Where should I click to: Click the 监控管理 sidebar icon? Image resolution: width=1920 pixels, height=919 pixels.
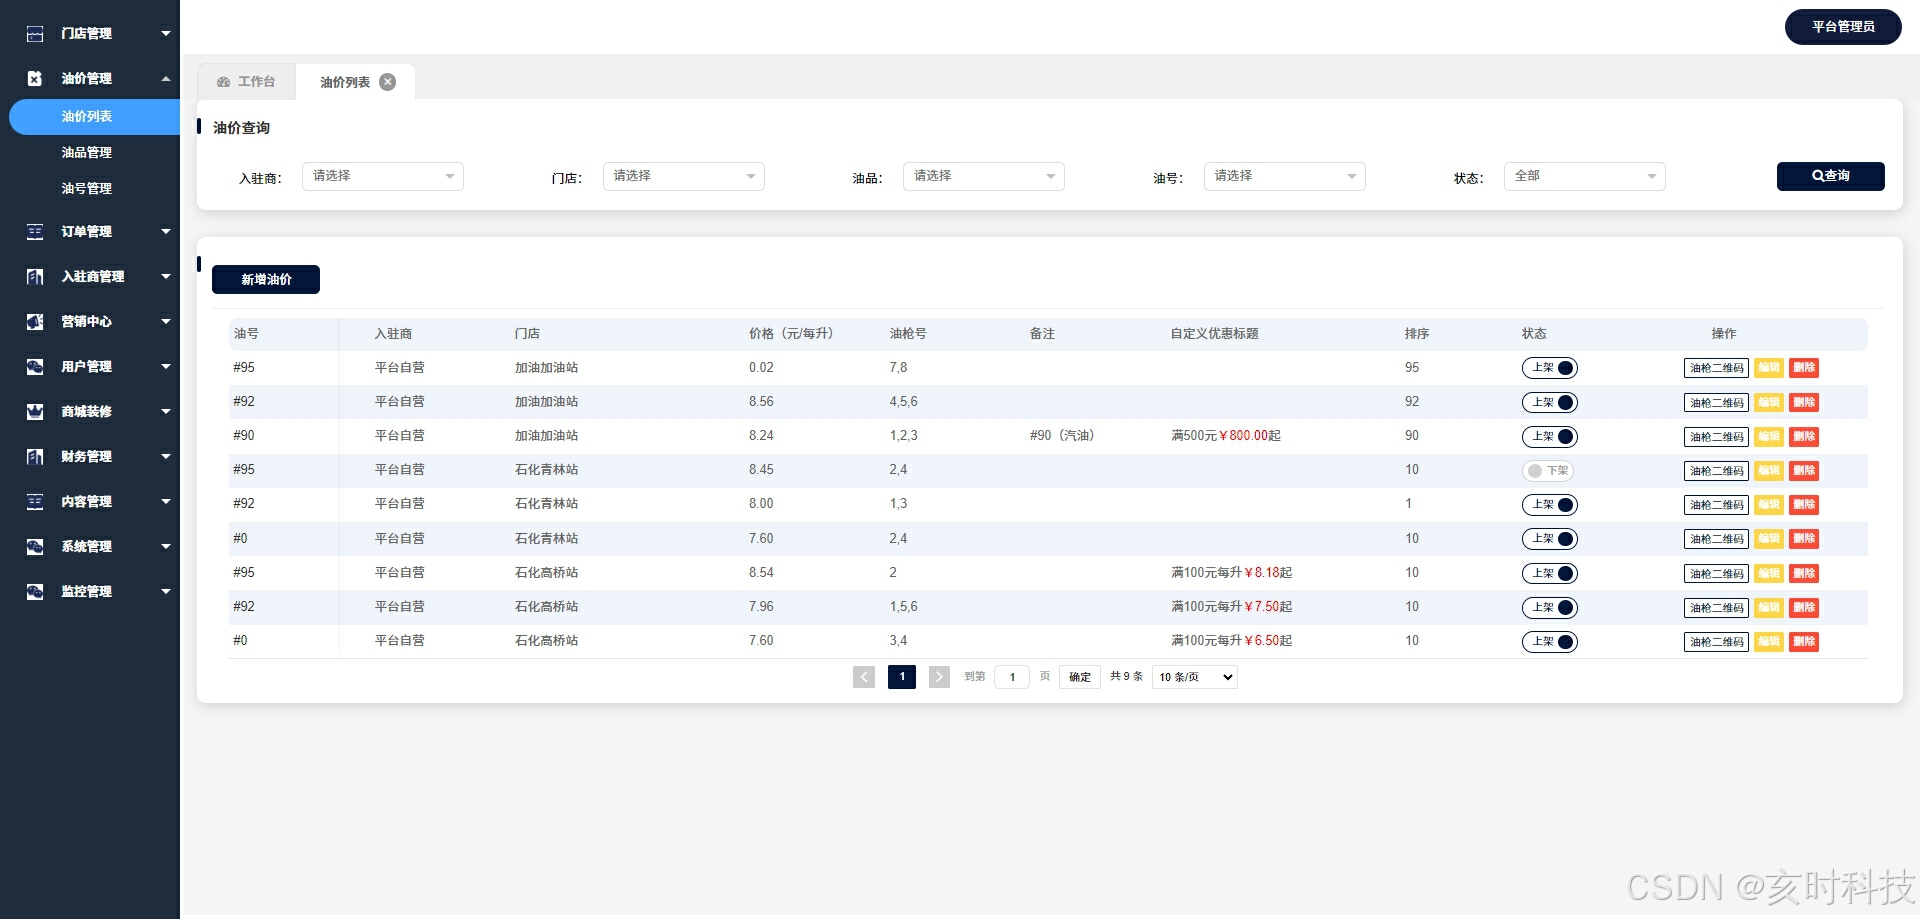[35, 592]
